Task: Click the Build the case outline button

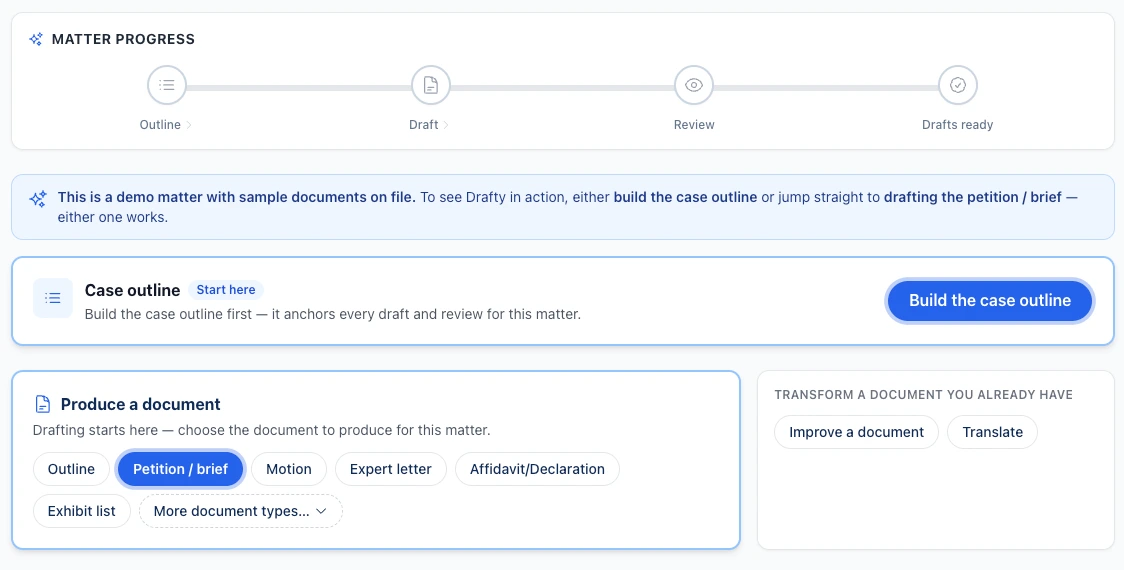Action: (990, 300)
